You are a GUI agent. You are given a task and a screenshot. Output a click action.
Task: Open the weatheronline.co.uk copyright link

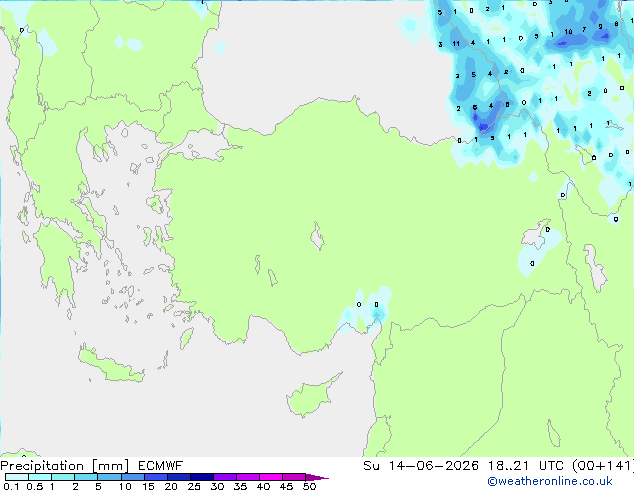550,481
